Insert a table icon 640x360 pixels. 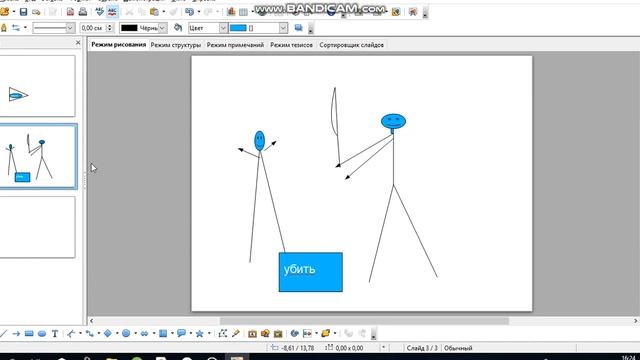(x=244, y=12)
